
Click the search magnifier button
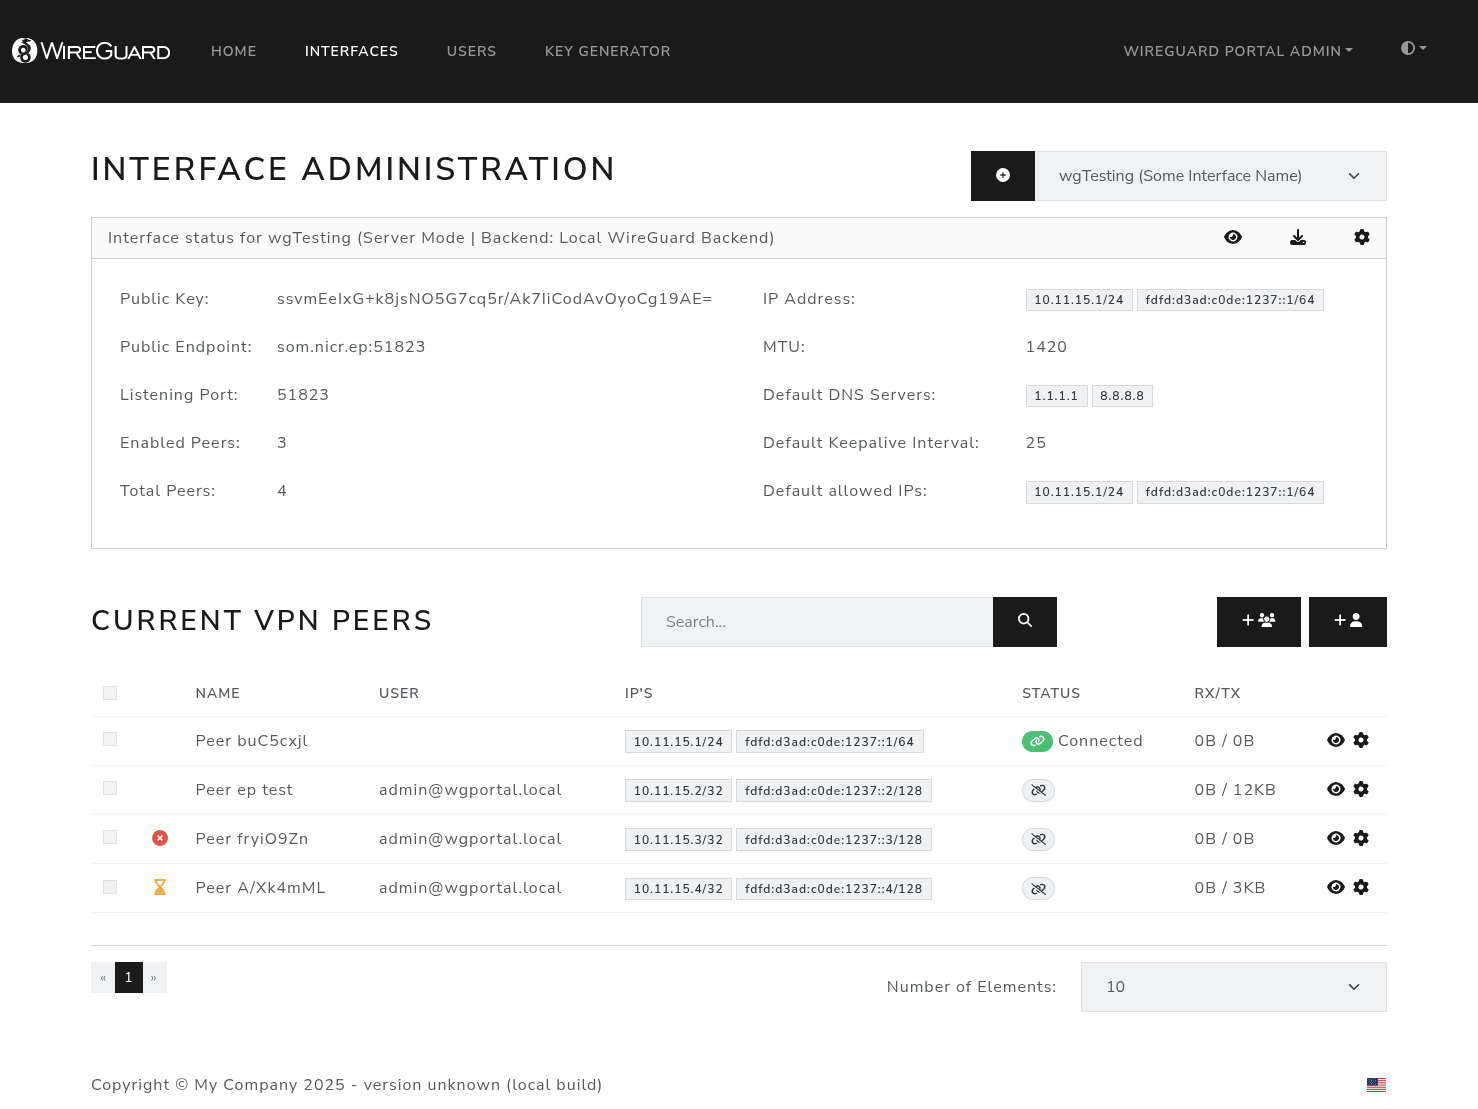tap(1024, 622)
